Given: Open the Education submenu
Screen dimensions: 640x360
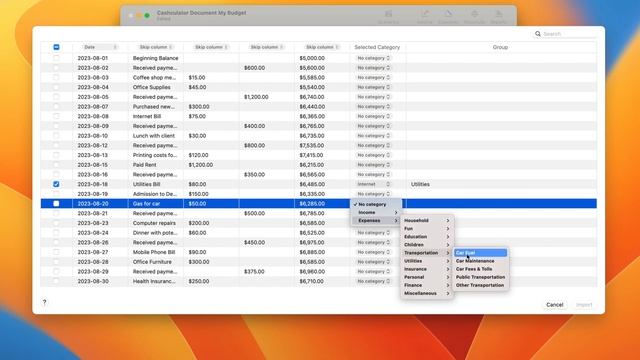Looking at the screenshot, I should (x=427, y=237).
